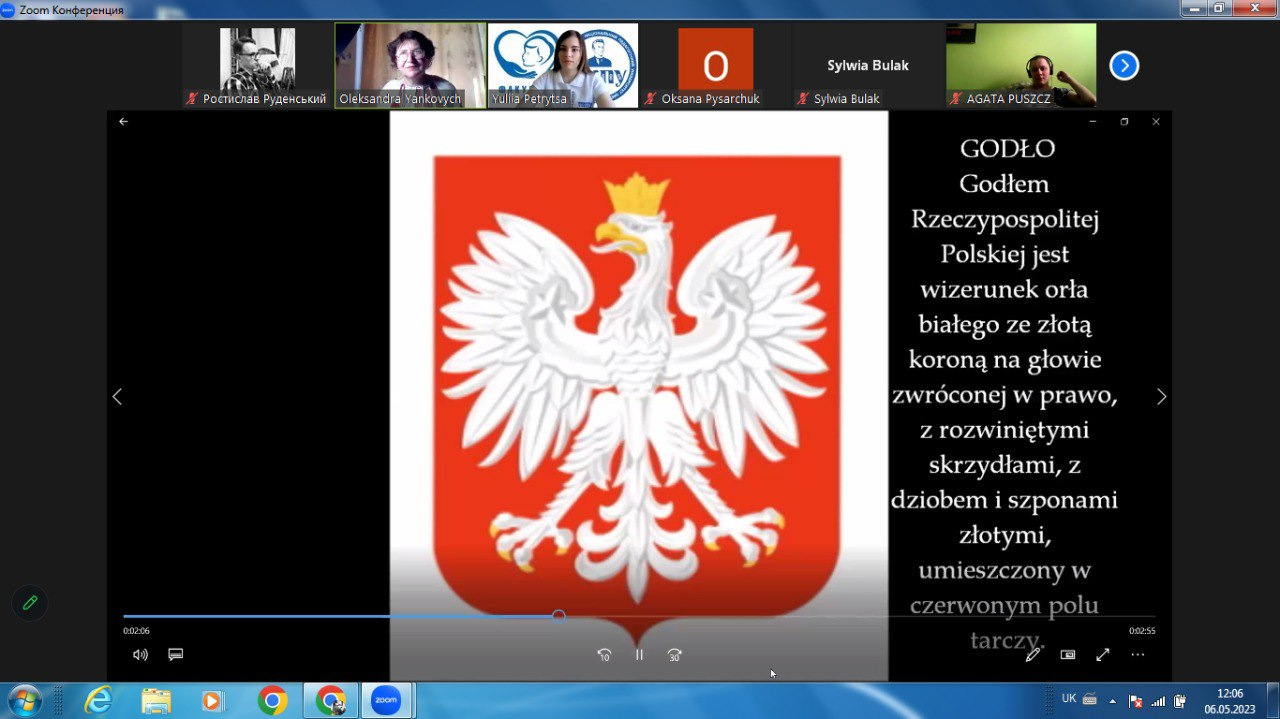Go to previous item with left chevron
This screenshot has height=719, width=1280.
pos(117,397)
